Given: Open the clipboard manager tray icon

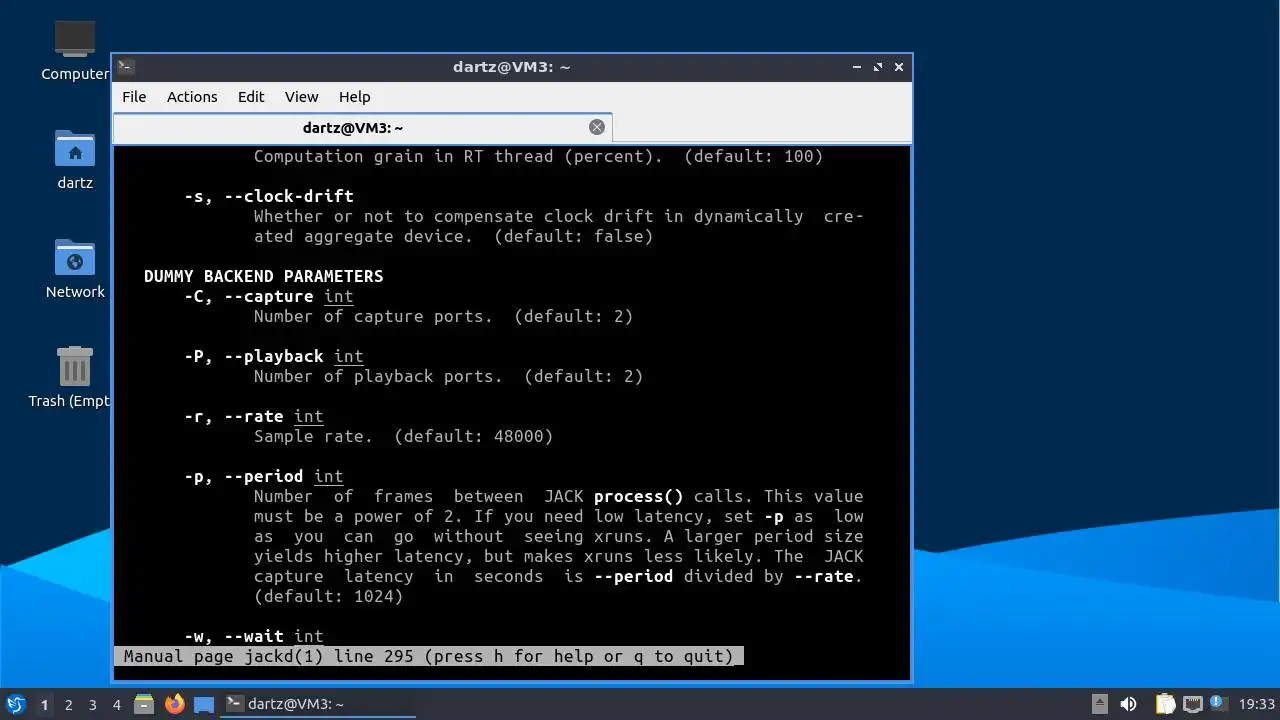Looking at the screenshot, I should click(1165, 704).
